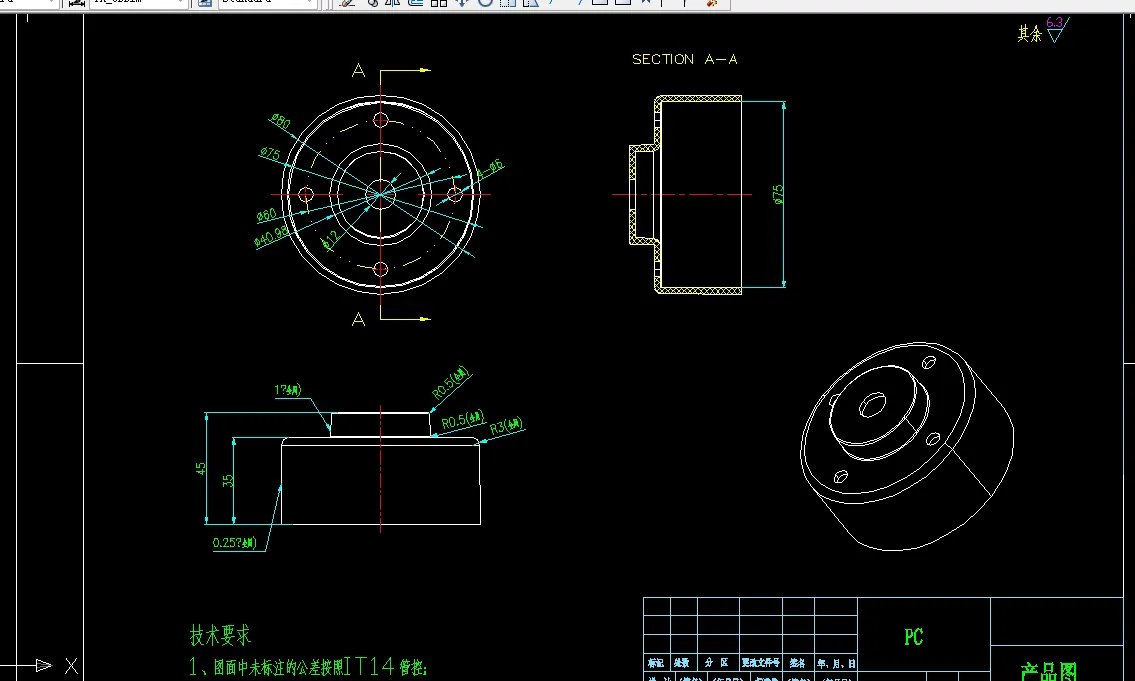
Task: Select the ø75 dimension in the section view
Action: (x=778, y=194)
